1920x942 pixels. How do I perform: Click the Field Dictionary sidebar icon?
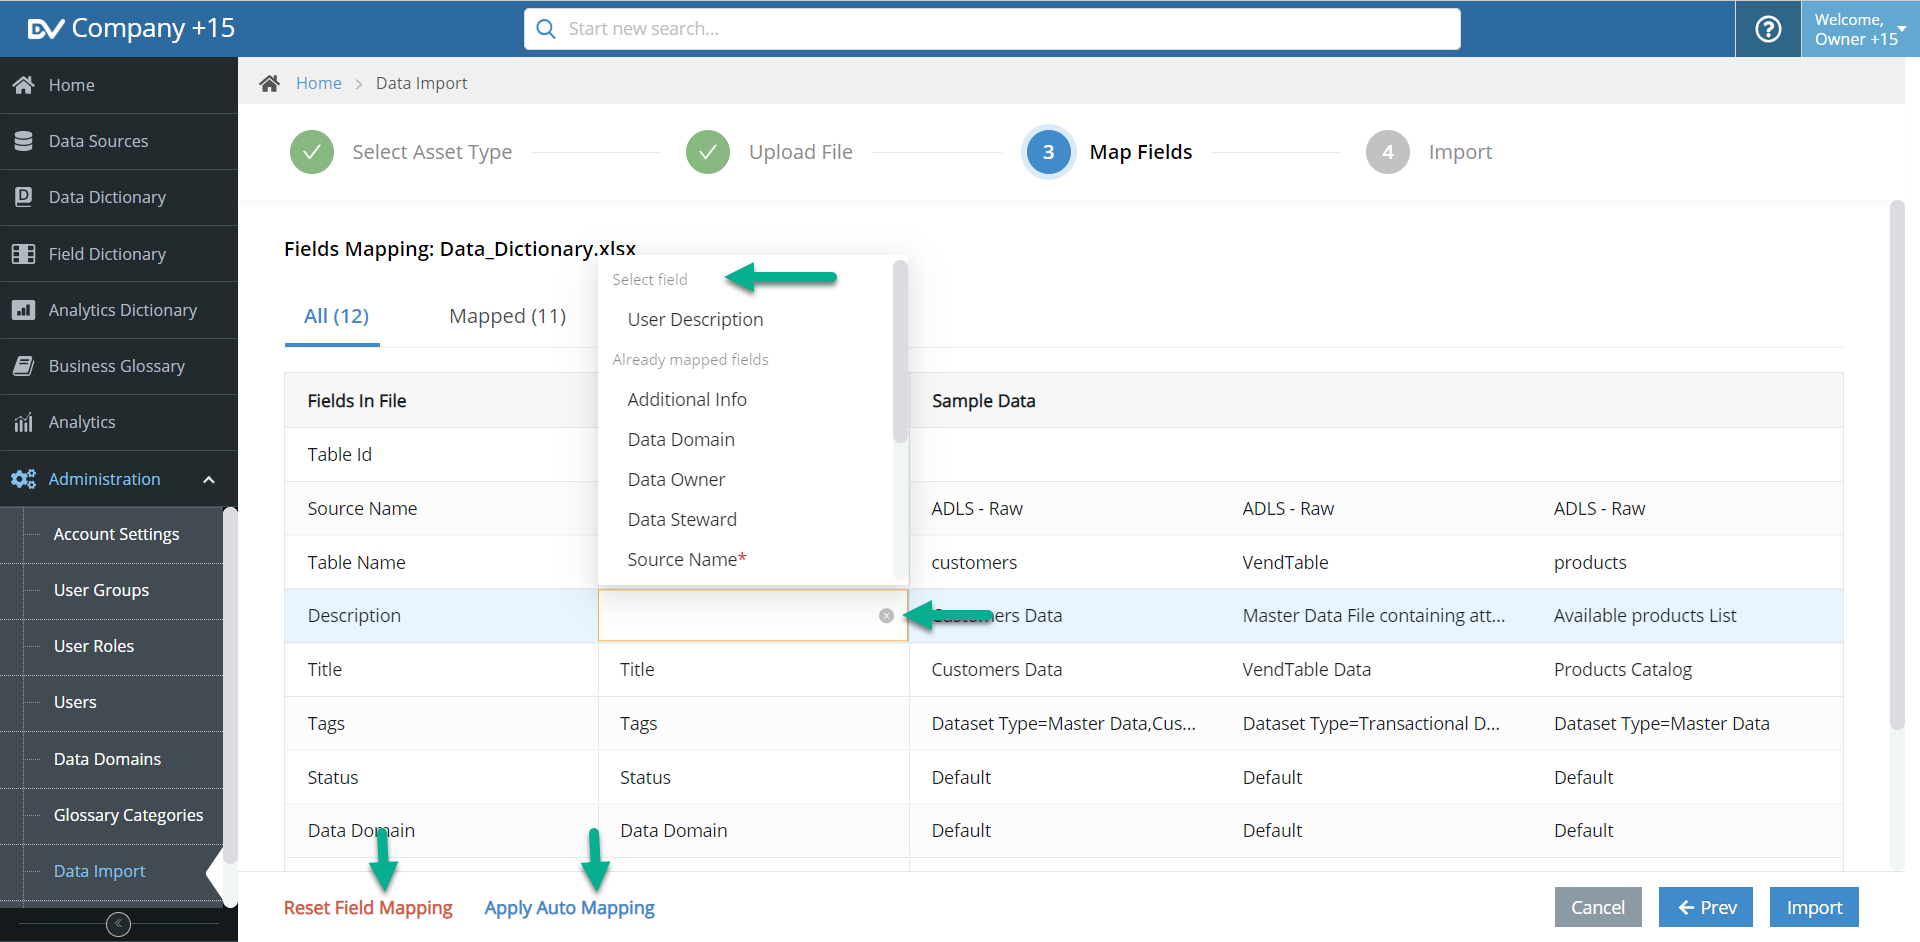(24, 254)
